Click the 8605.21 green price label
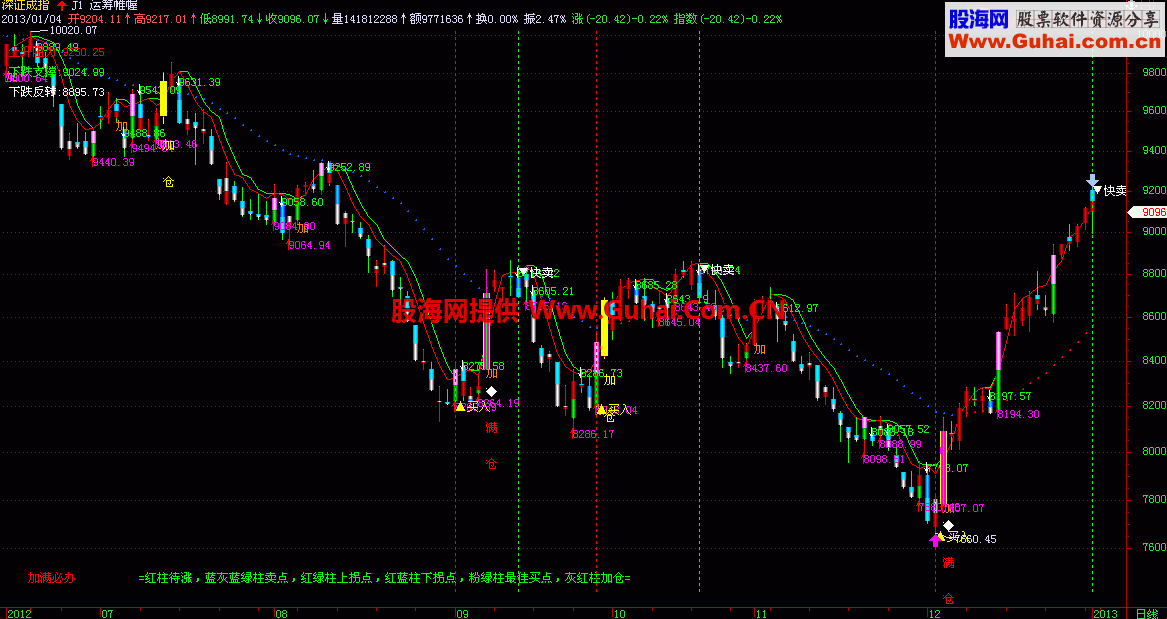Viewport: 1167px width, 619px height. coord(552,291)
